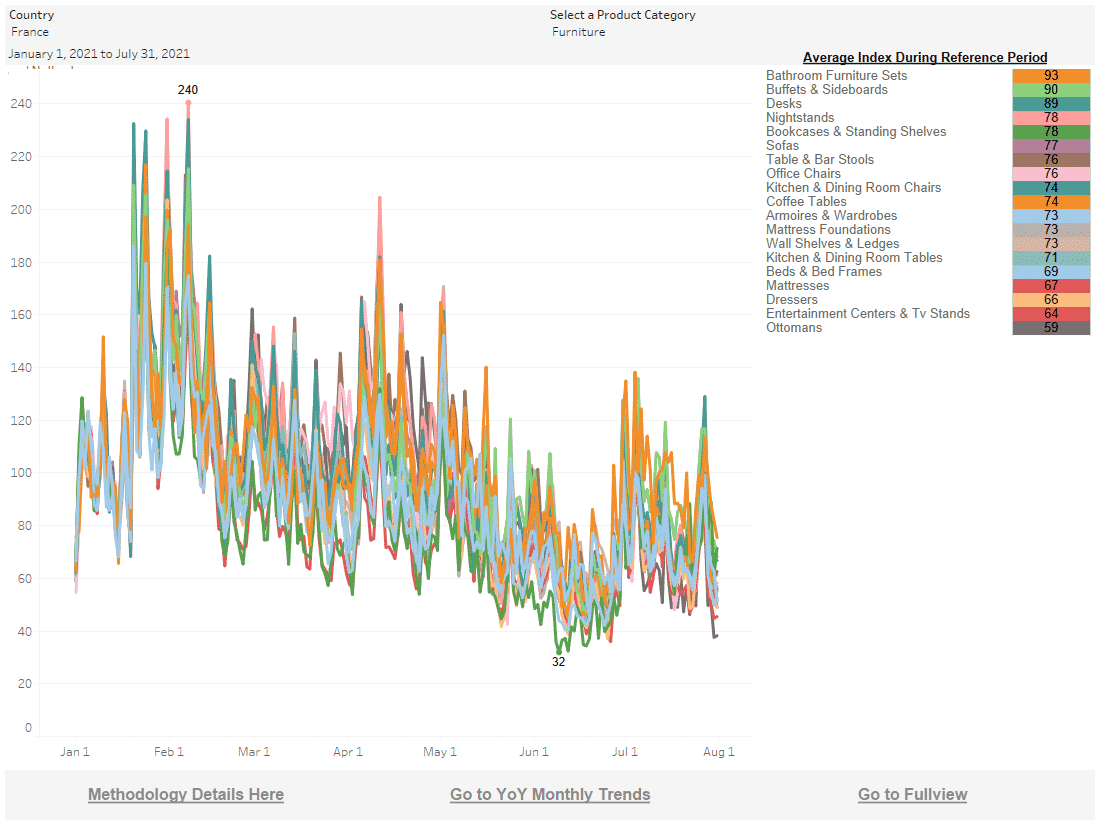Image resolution: width=1100 pixels, height=826 pixels.
Task: Click Entertainment Centers & Tv Stands entry
Action: (867, 314)
